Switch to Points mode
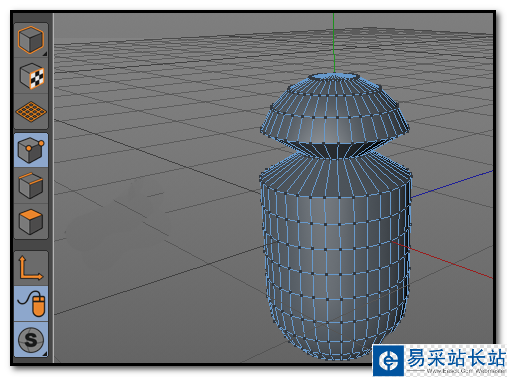Viewport: 507px width, 377px height. (31, 150)
